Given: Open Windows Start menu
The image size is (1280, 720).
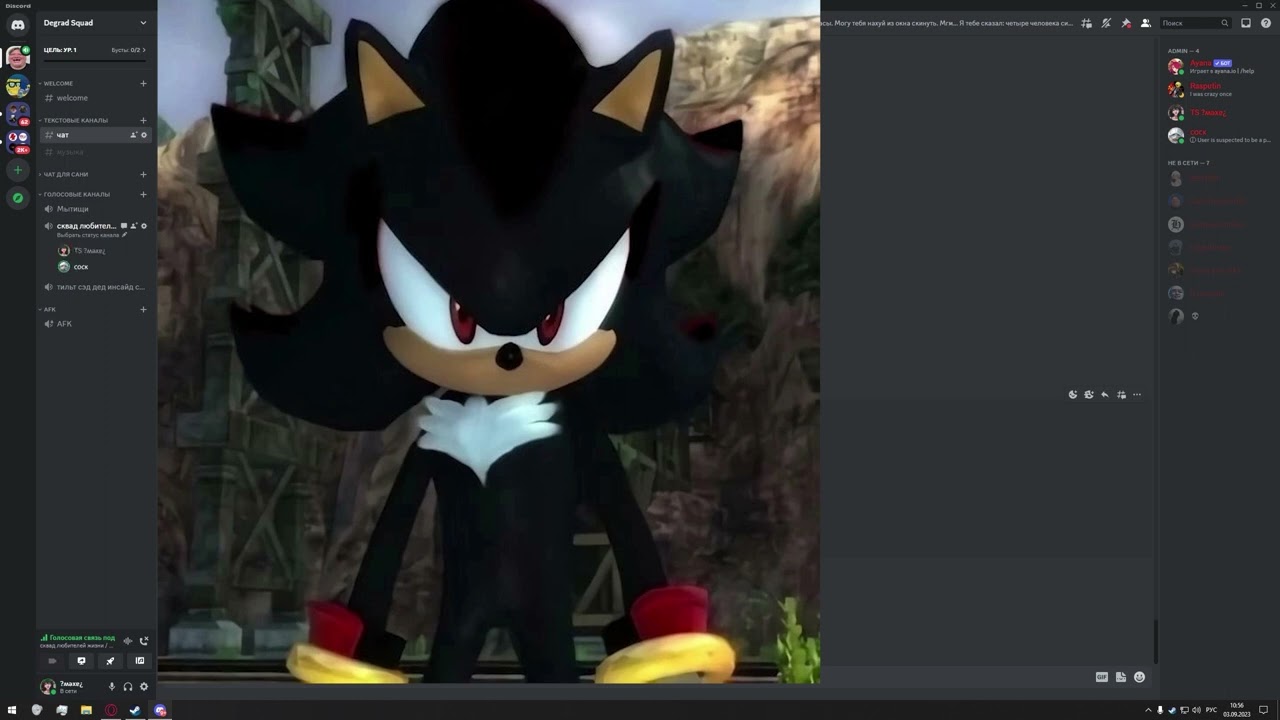Looking at the screenshot, I should (x=12, y=710).
